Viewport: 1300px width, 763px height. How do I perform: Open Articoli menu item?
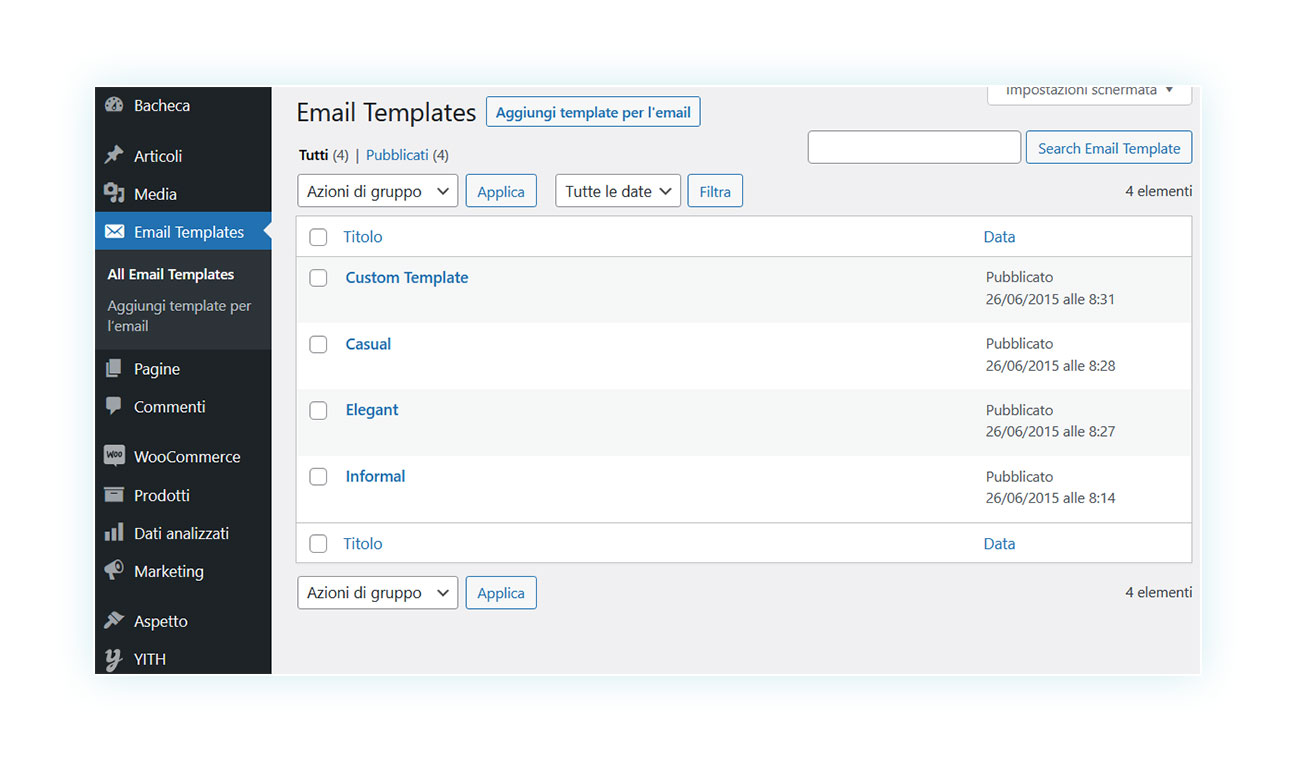pyautogui.click(x=183, y=156)
